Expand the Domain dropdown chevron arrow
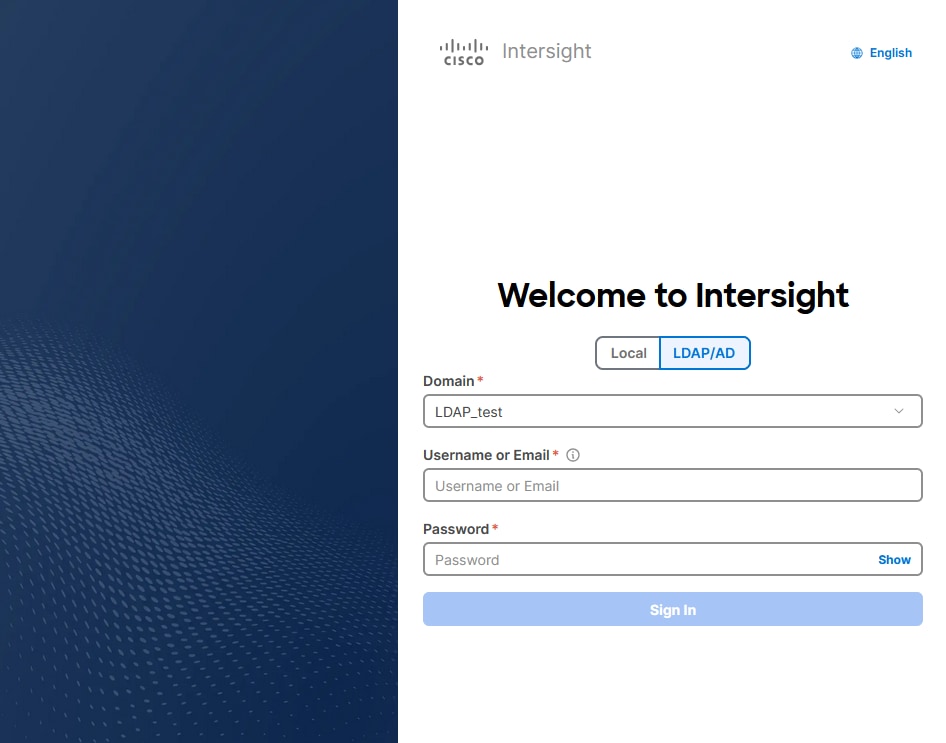Image resolution: width=946 pixels, height=743 pixels. coord(899,411)
